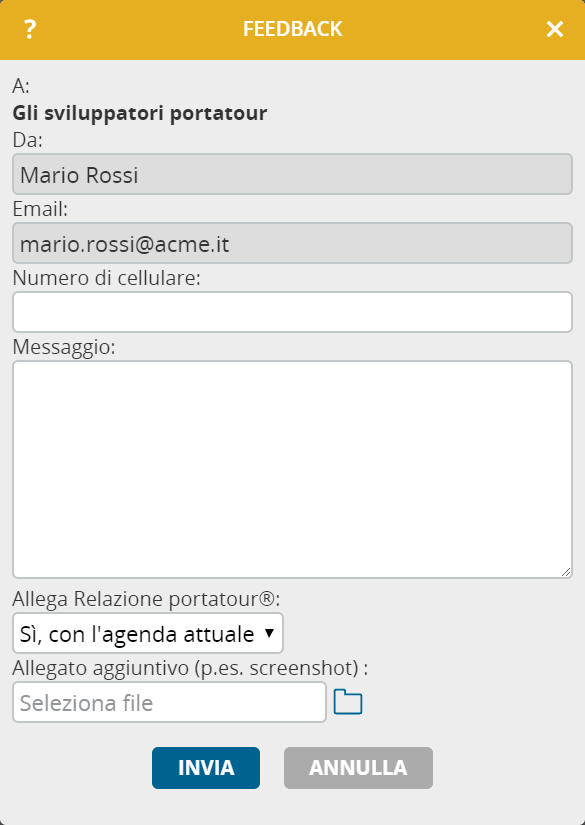The image size is (585, 825).
Task: Browse files using the folder icon
Action: point(348,702)
